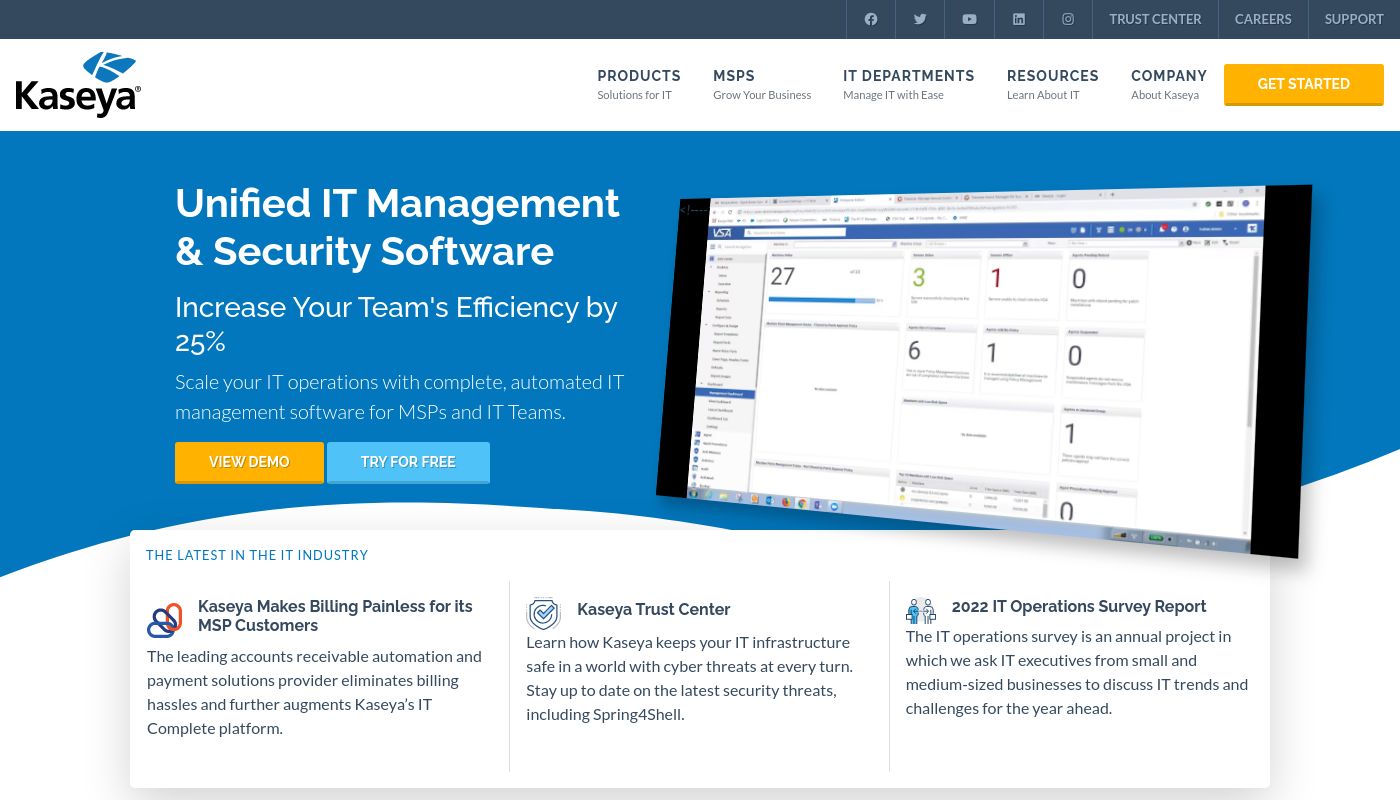Click 'Scale your IT operations' paragraph
The width and height of the screenshot is (1400, 800).
tap(399, 397)
